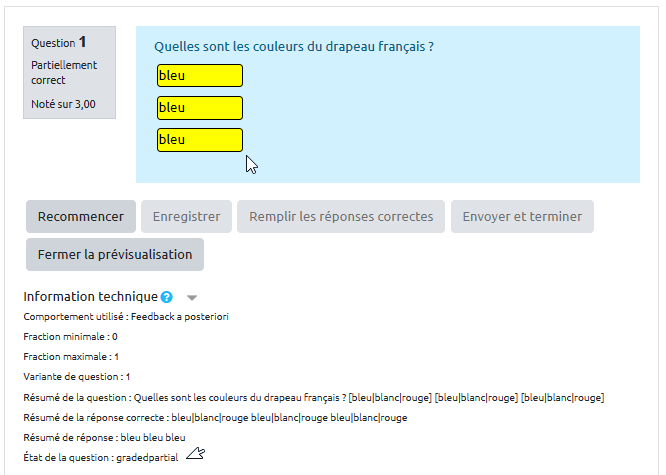Click the Enregistrer button

pyautogui.click(x=186, y=217)
